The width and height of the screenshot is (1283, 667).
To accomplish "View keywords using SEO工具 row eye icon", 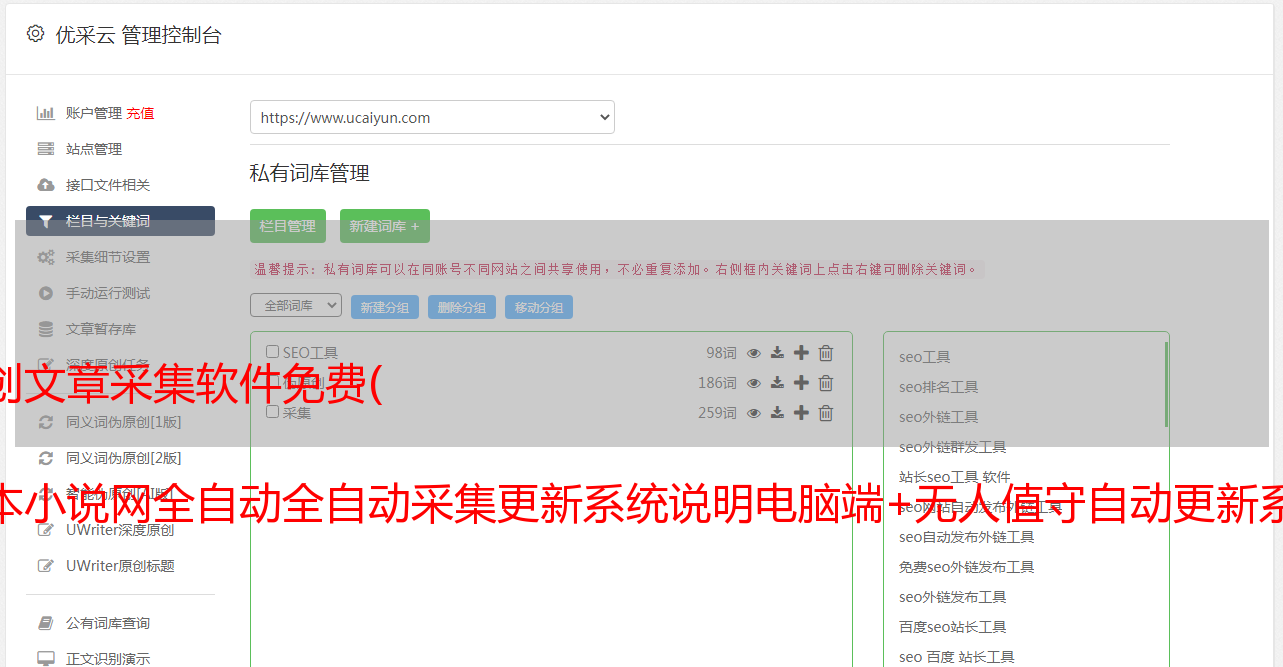I will 754,353.
